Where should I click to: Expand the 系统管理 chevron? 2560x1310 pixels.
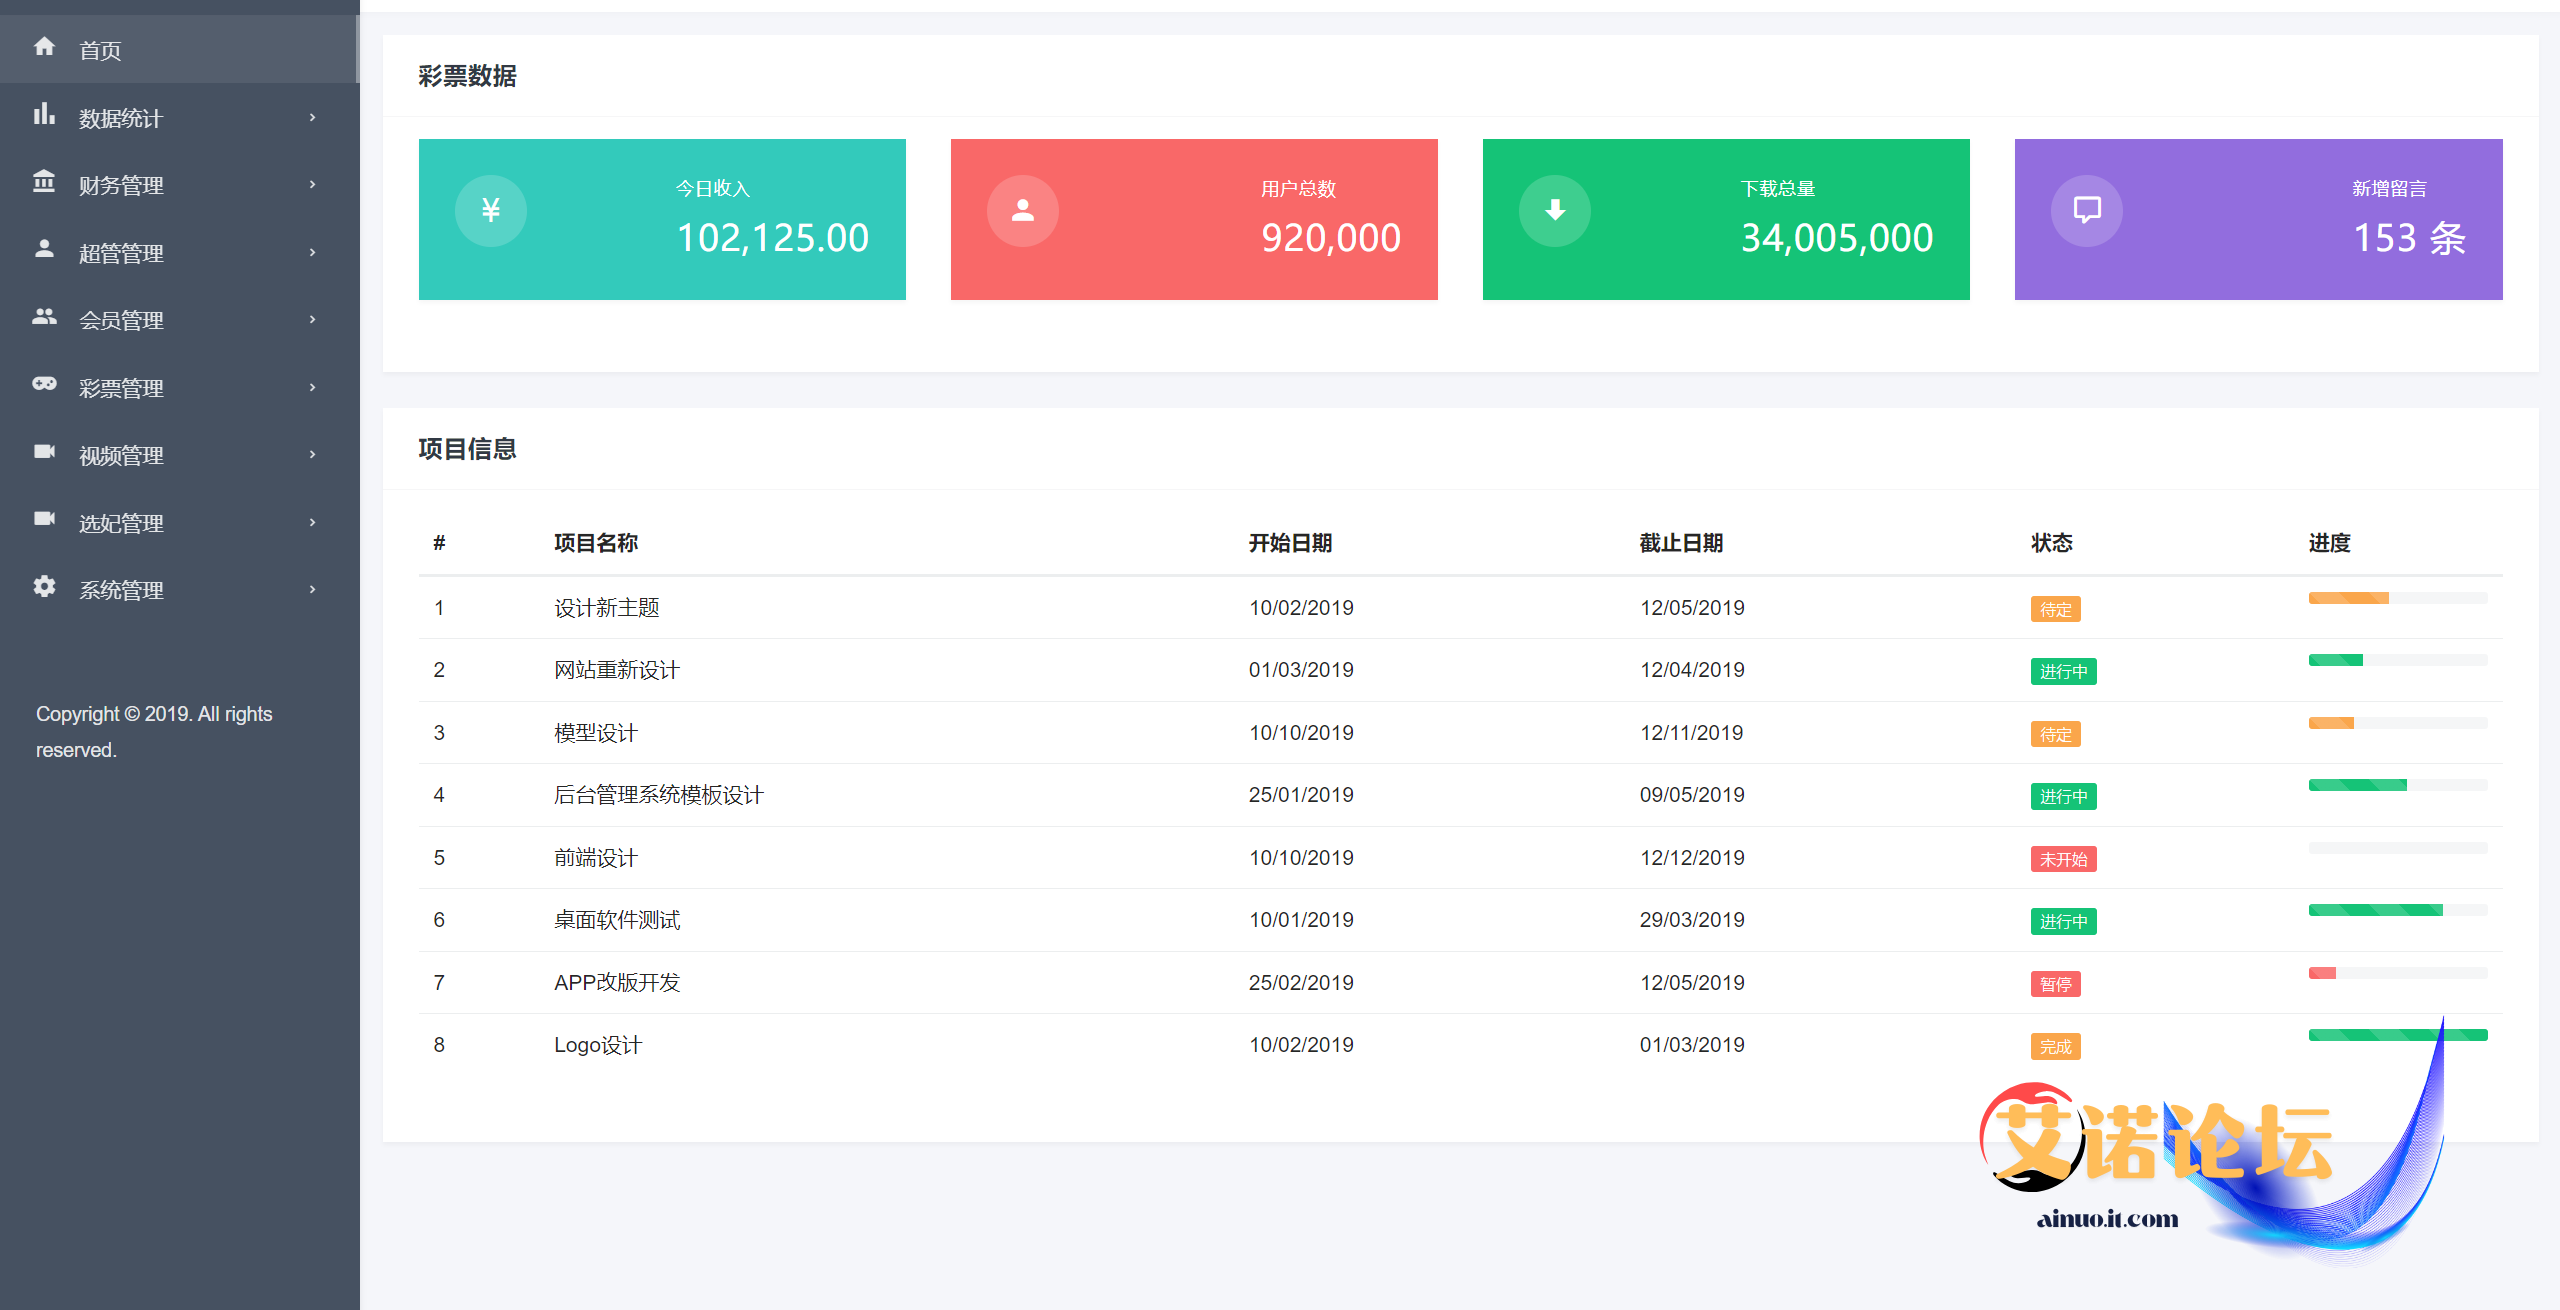coord(313,590)
